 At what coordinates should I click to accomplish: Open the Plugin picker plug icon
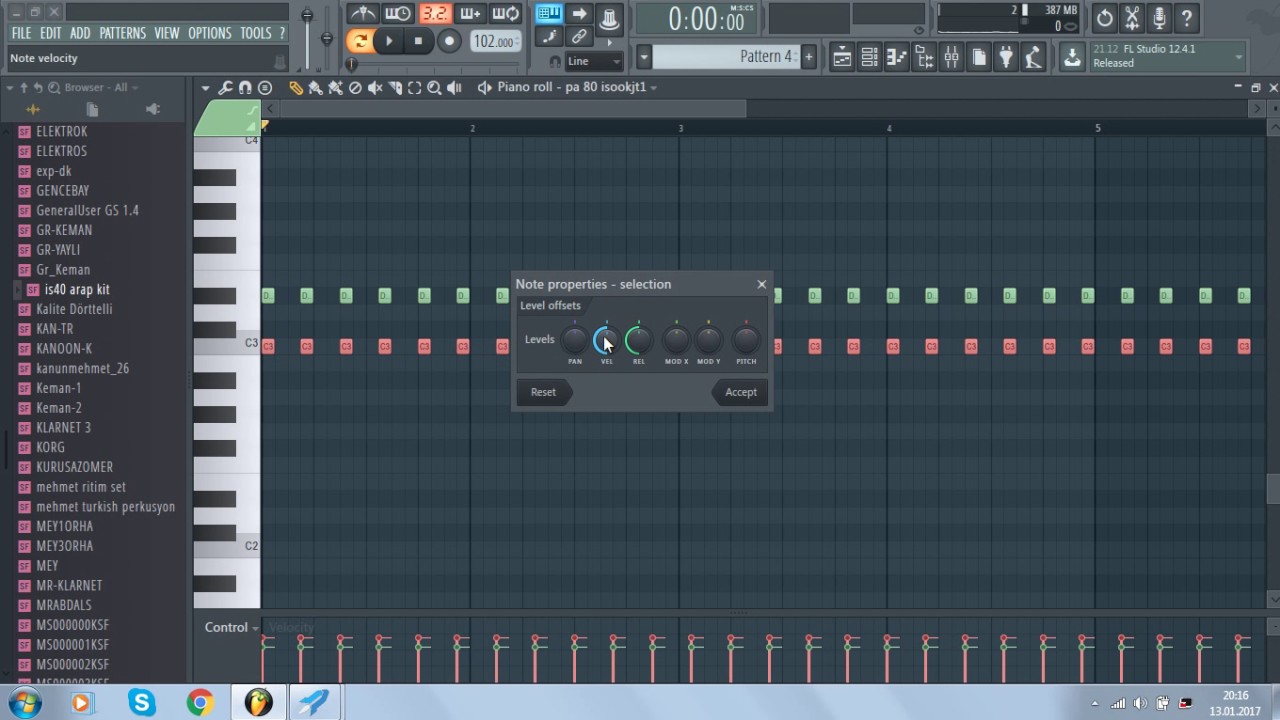(x=1006, y=58)
